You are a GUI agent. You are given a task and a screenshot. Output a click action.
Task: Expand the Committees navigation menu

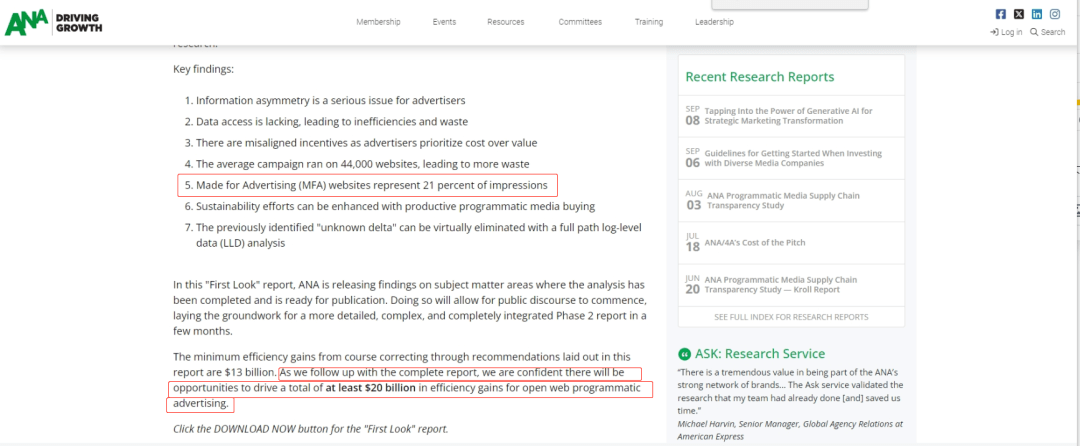(x=580, y=22)
